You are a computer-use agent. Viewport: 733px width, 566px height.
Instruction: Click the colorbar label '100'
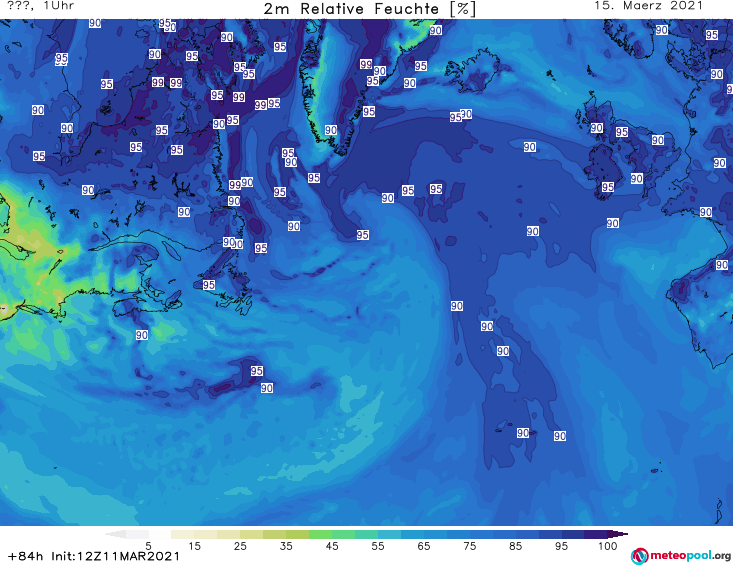point(608,546)
